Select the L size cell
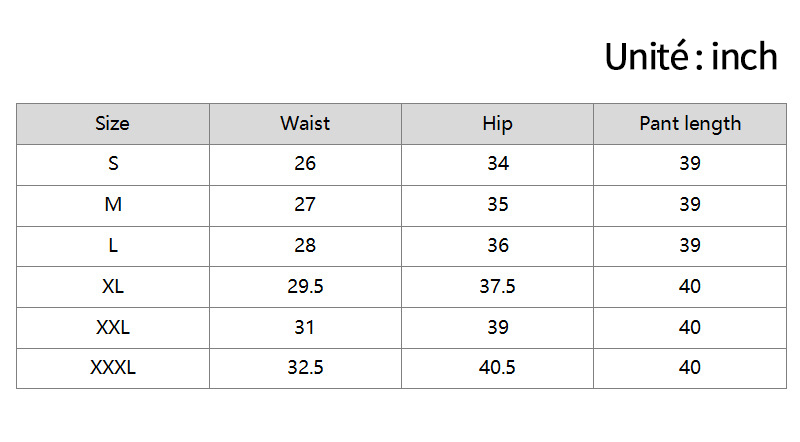Image resolution: width=800 pixels, height=442 pixels. tap(113, 247)
